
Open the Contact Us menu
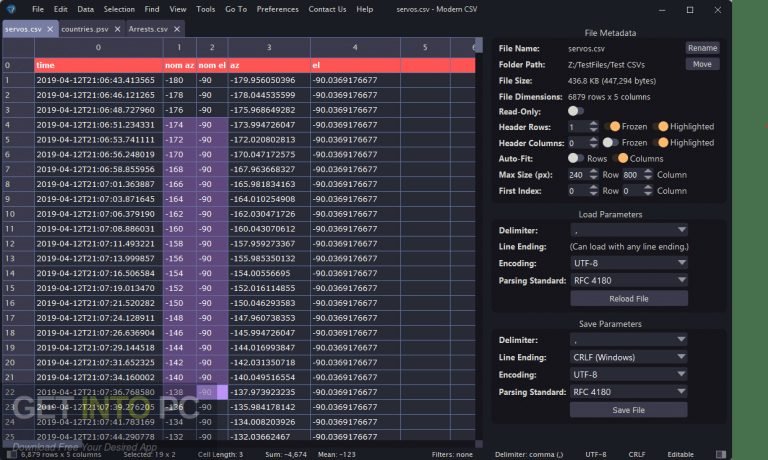327,9
